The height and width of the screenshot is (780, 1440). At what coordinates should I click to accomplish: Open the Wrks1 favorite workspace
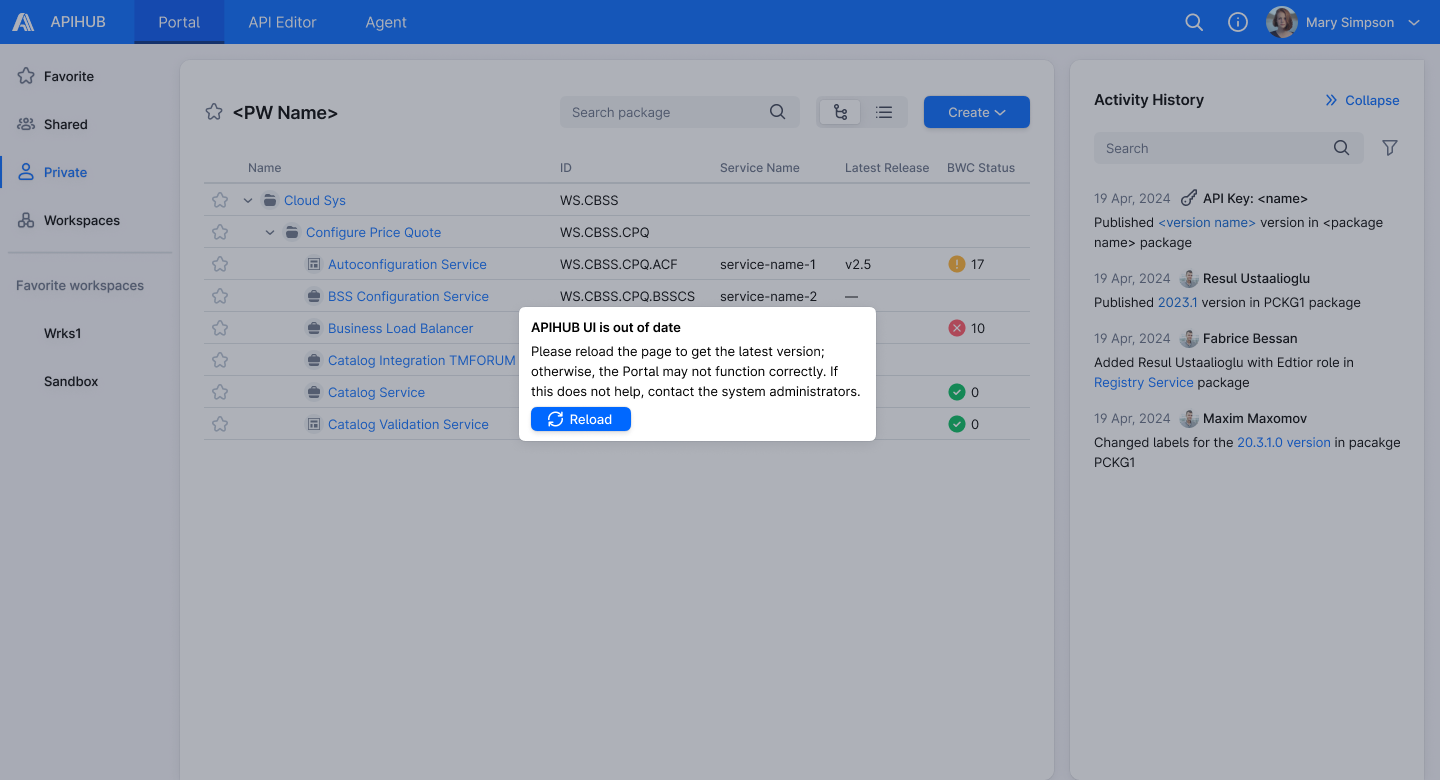pyautogui.click(x=62, y=333)
